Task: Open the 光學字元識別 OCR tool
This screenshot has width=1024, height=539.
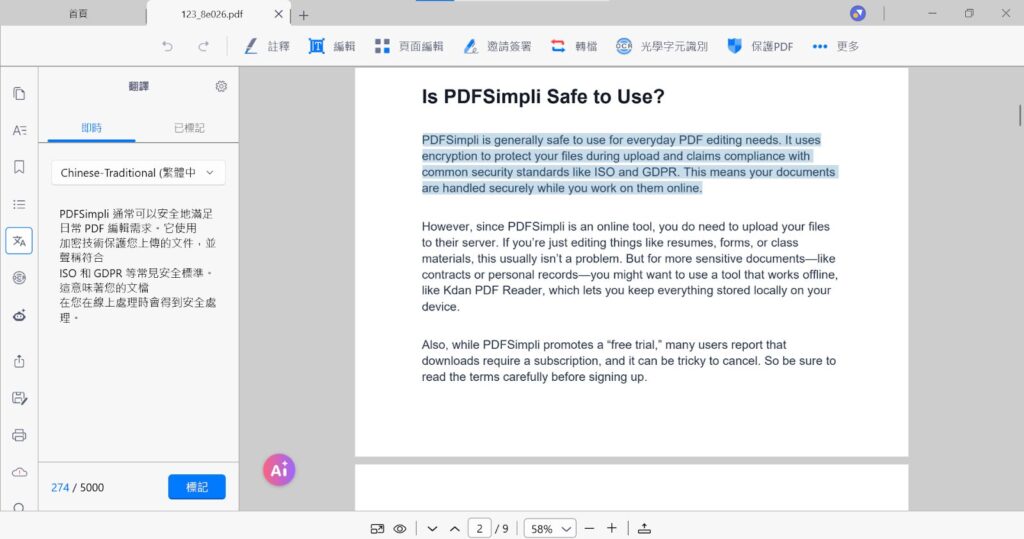Action: click(662, 46)
